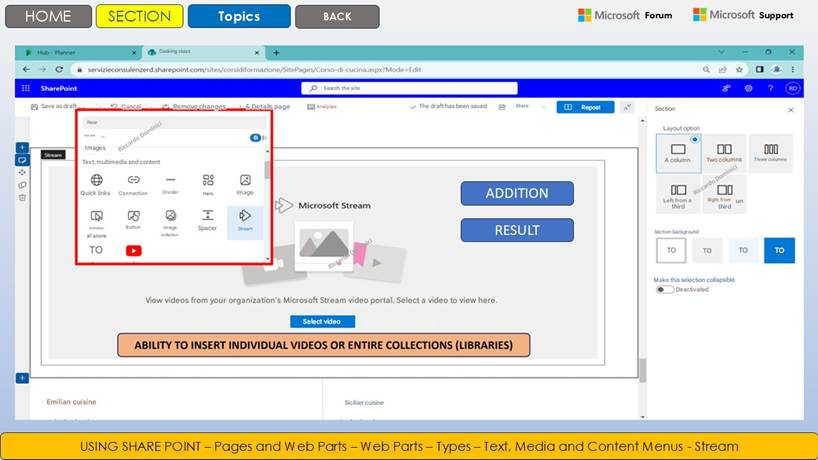Image resolution: width=818 pixels, height=460 pixels.
Task: Open the browser side panel icon
Action: pos(760,69)
